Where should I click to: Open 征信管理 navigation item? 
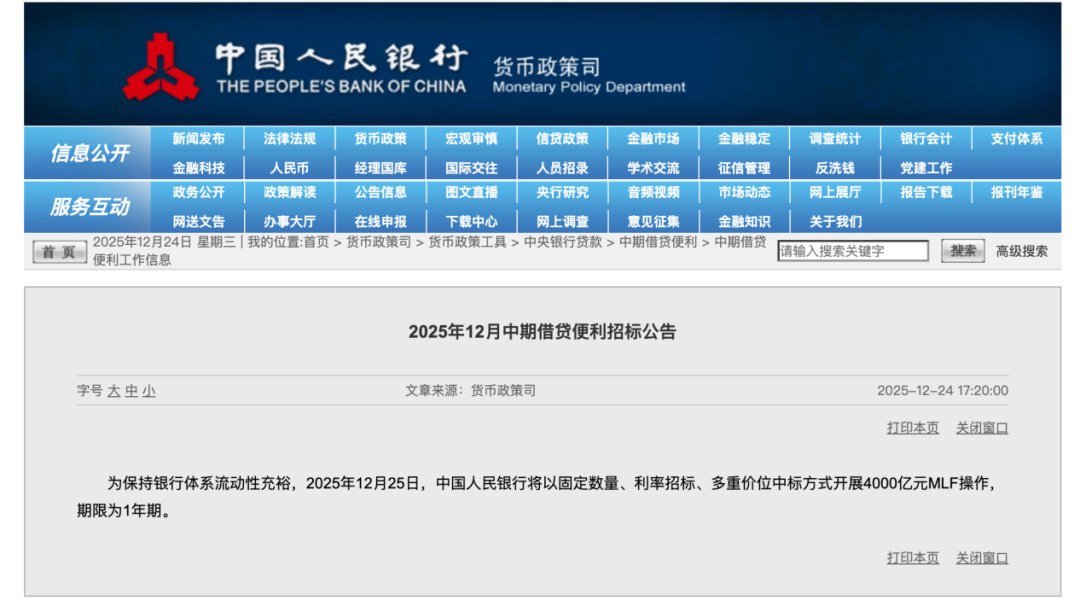[x=744, y=168]
